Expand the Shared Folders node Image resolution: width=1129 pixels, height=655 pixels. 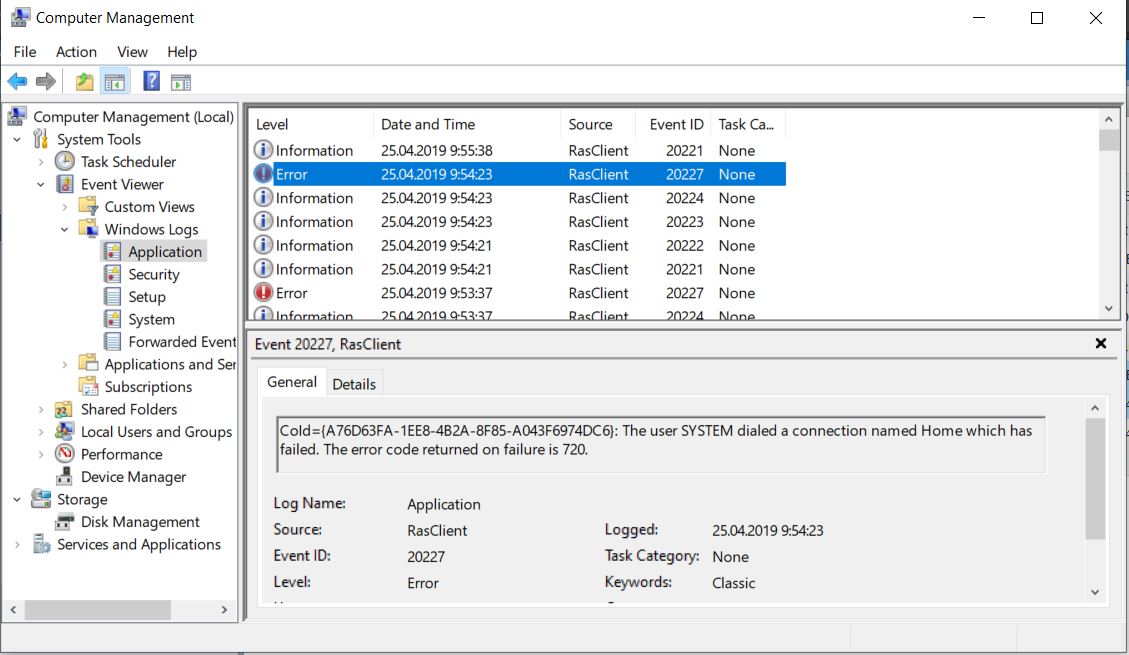[41, 410]
